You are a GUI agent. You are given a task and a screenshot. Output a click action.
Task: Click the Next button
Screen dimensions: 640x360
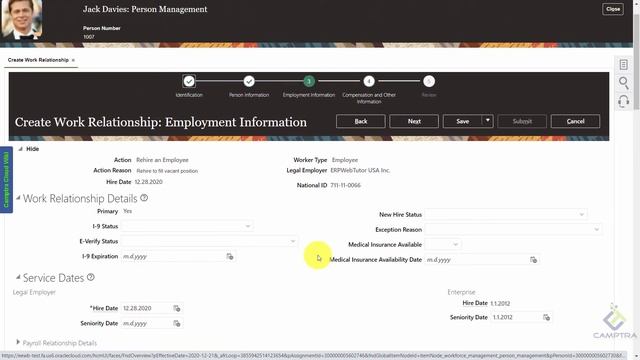tap(414, 121)
